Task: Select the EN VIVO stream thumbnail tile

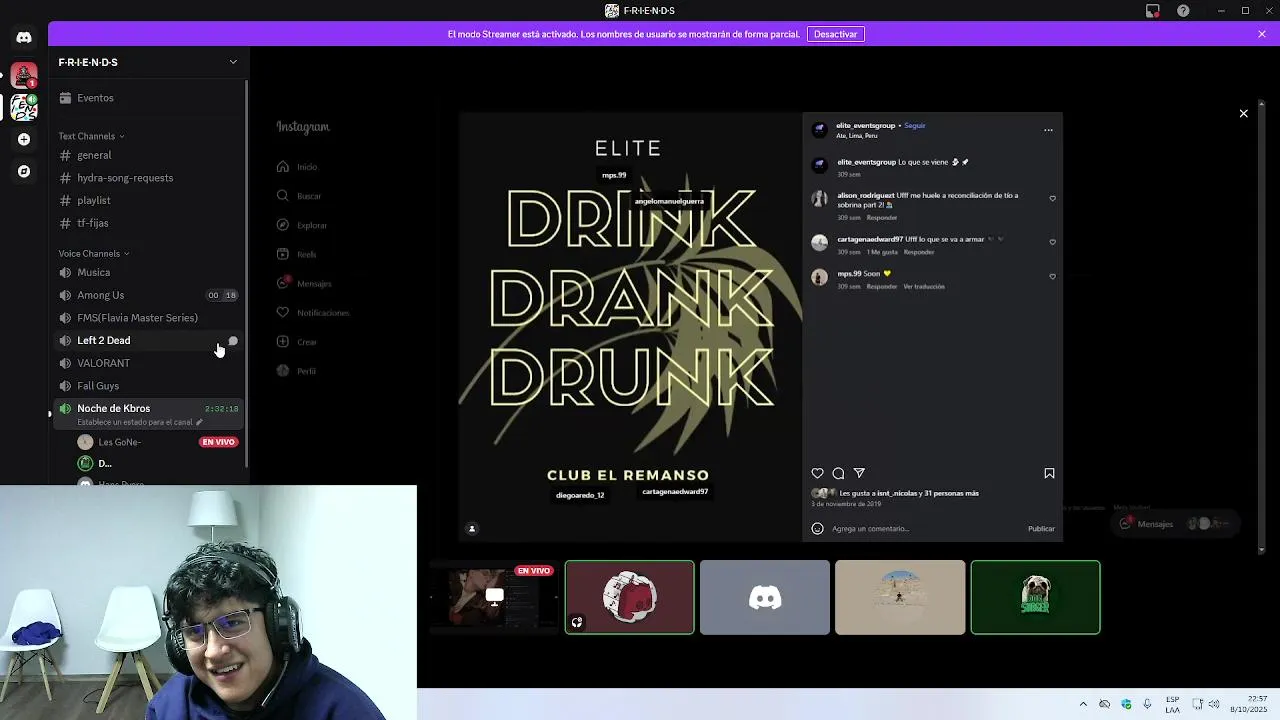Action: click(x=494, y=597)
